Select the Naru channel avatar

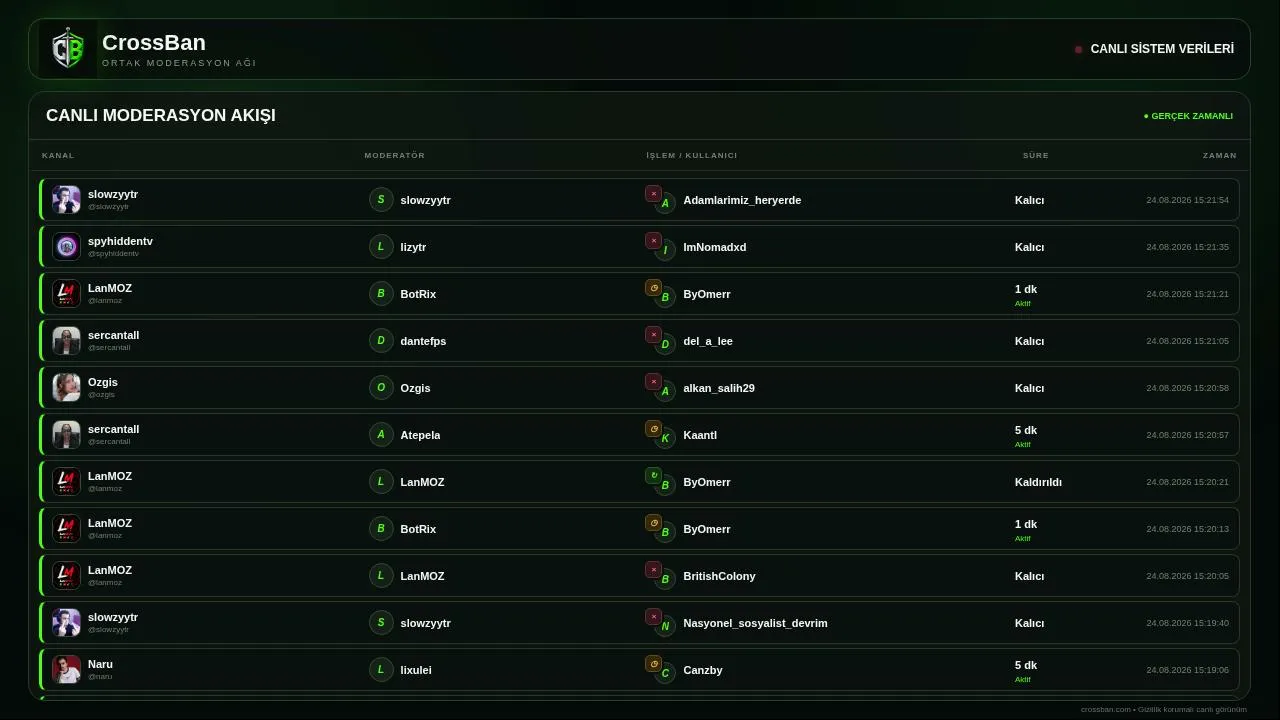click(66, 669)
